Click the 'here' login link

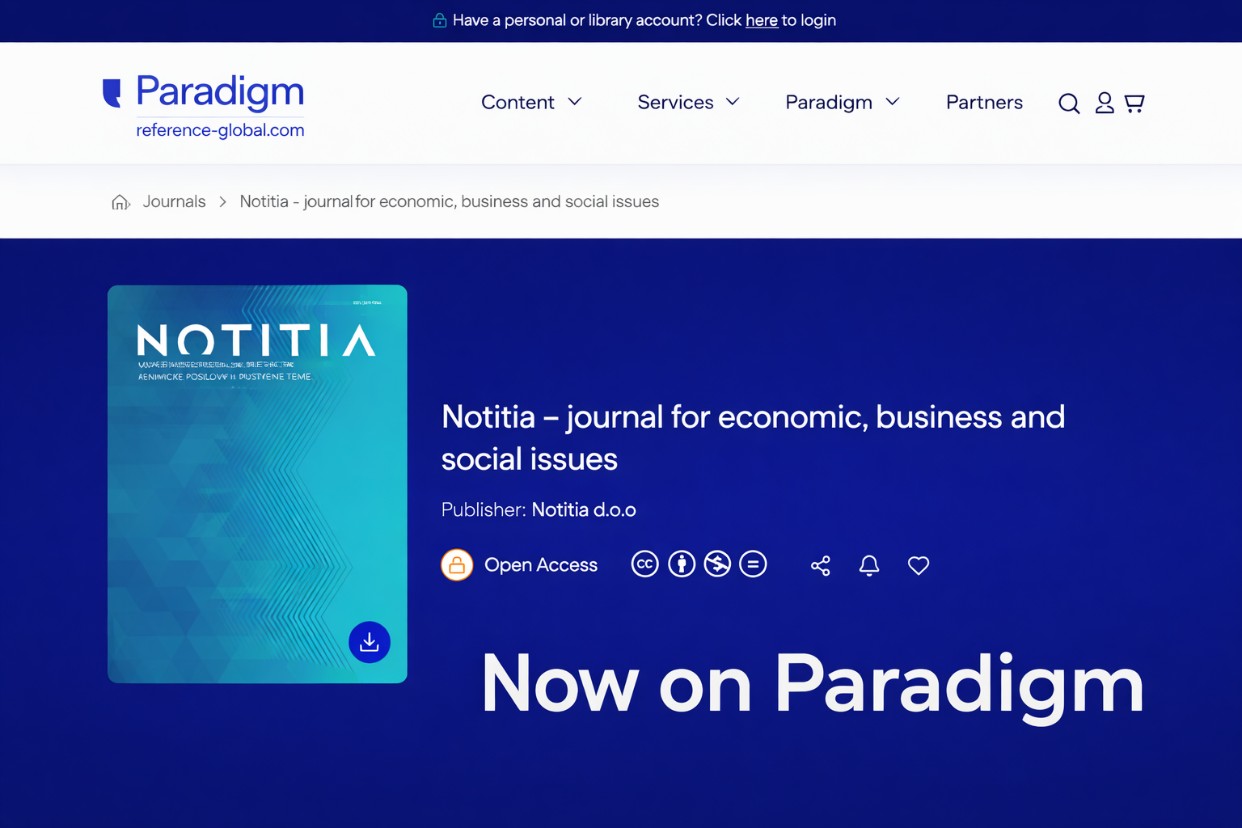(x=761, y=20)
